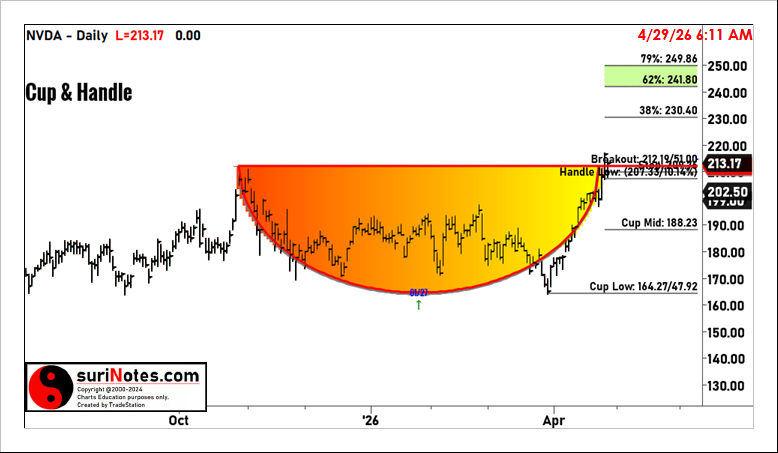Select the Cup Mid: 188.23 level label
The width and height of the screenshot is (778, 453).
658,223
